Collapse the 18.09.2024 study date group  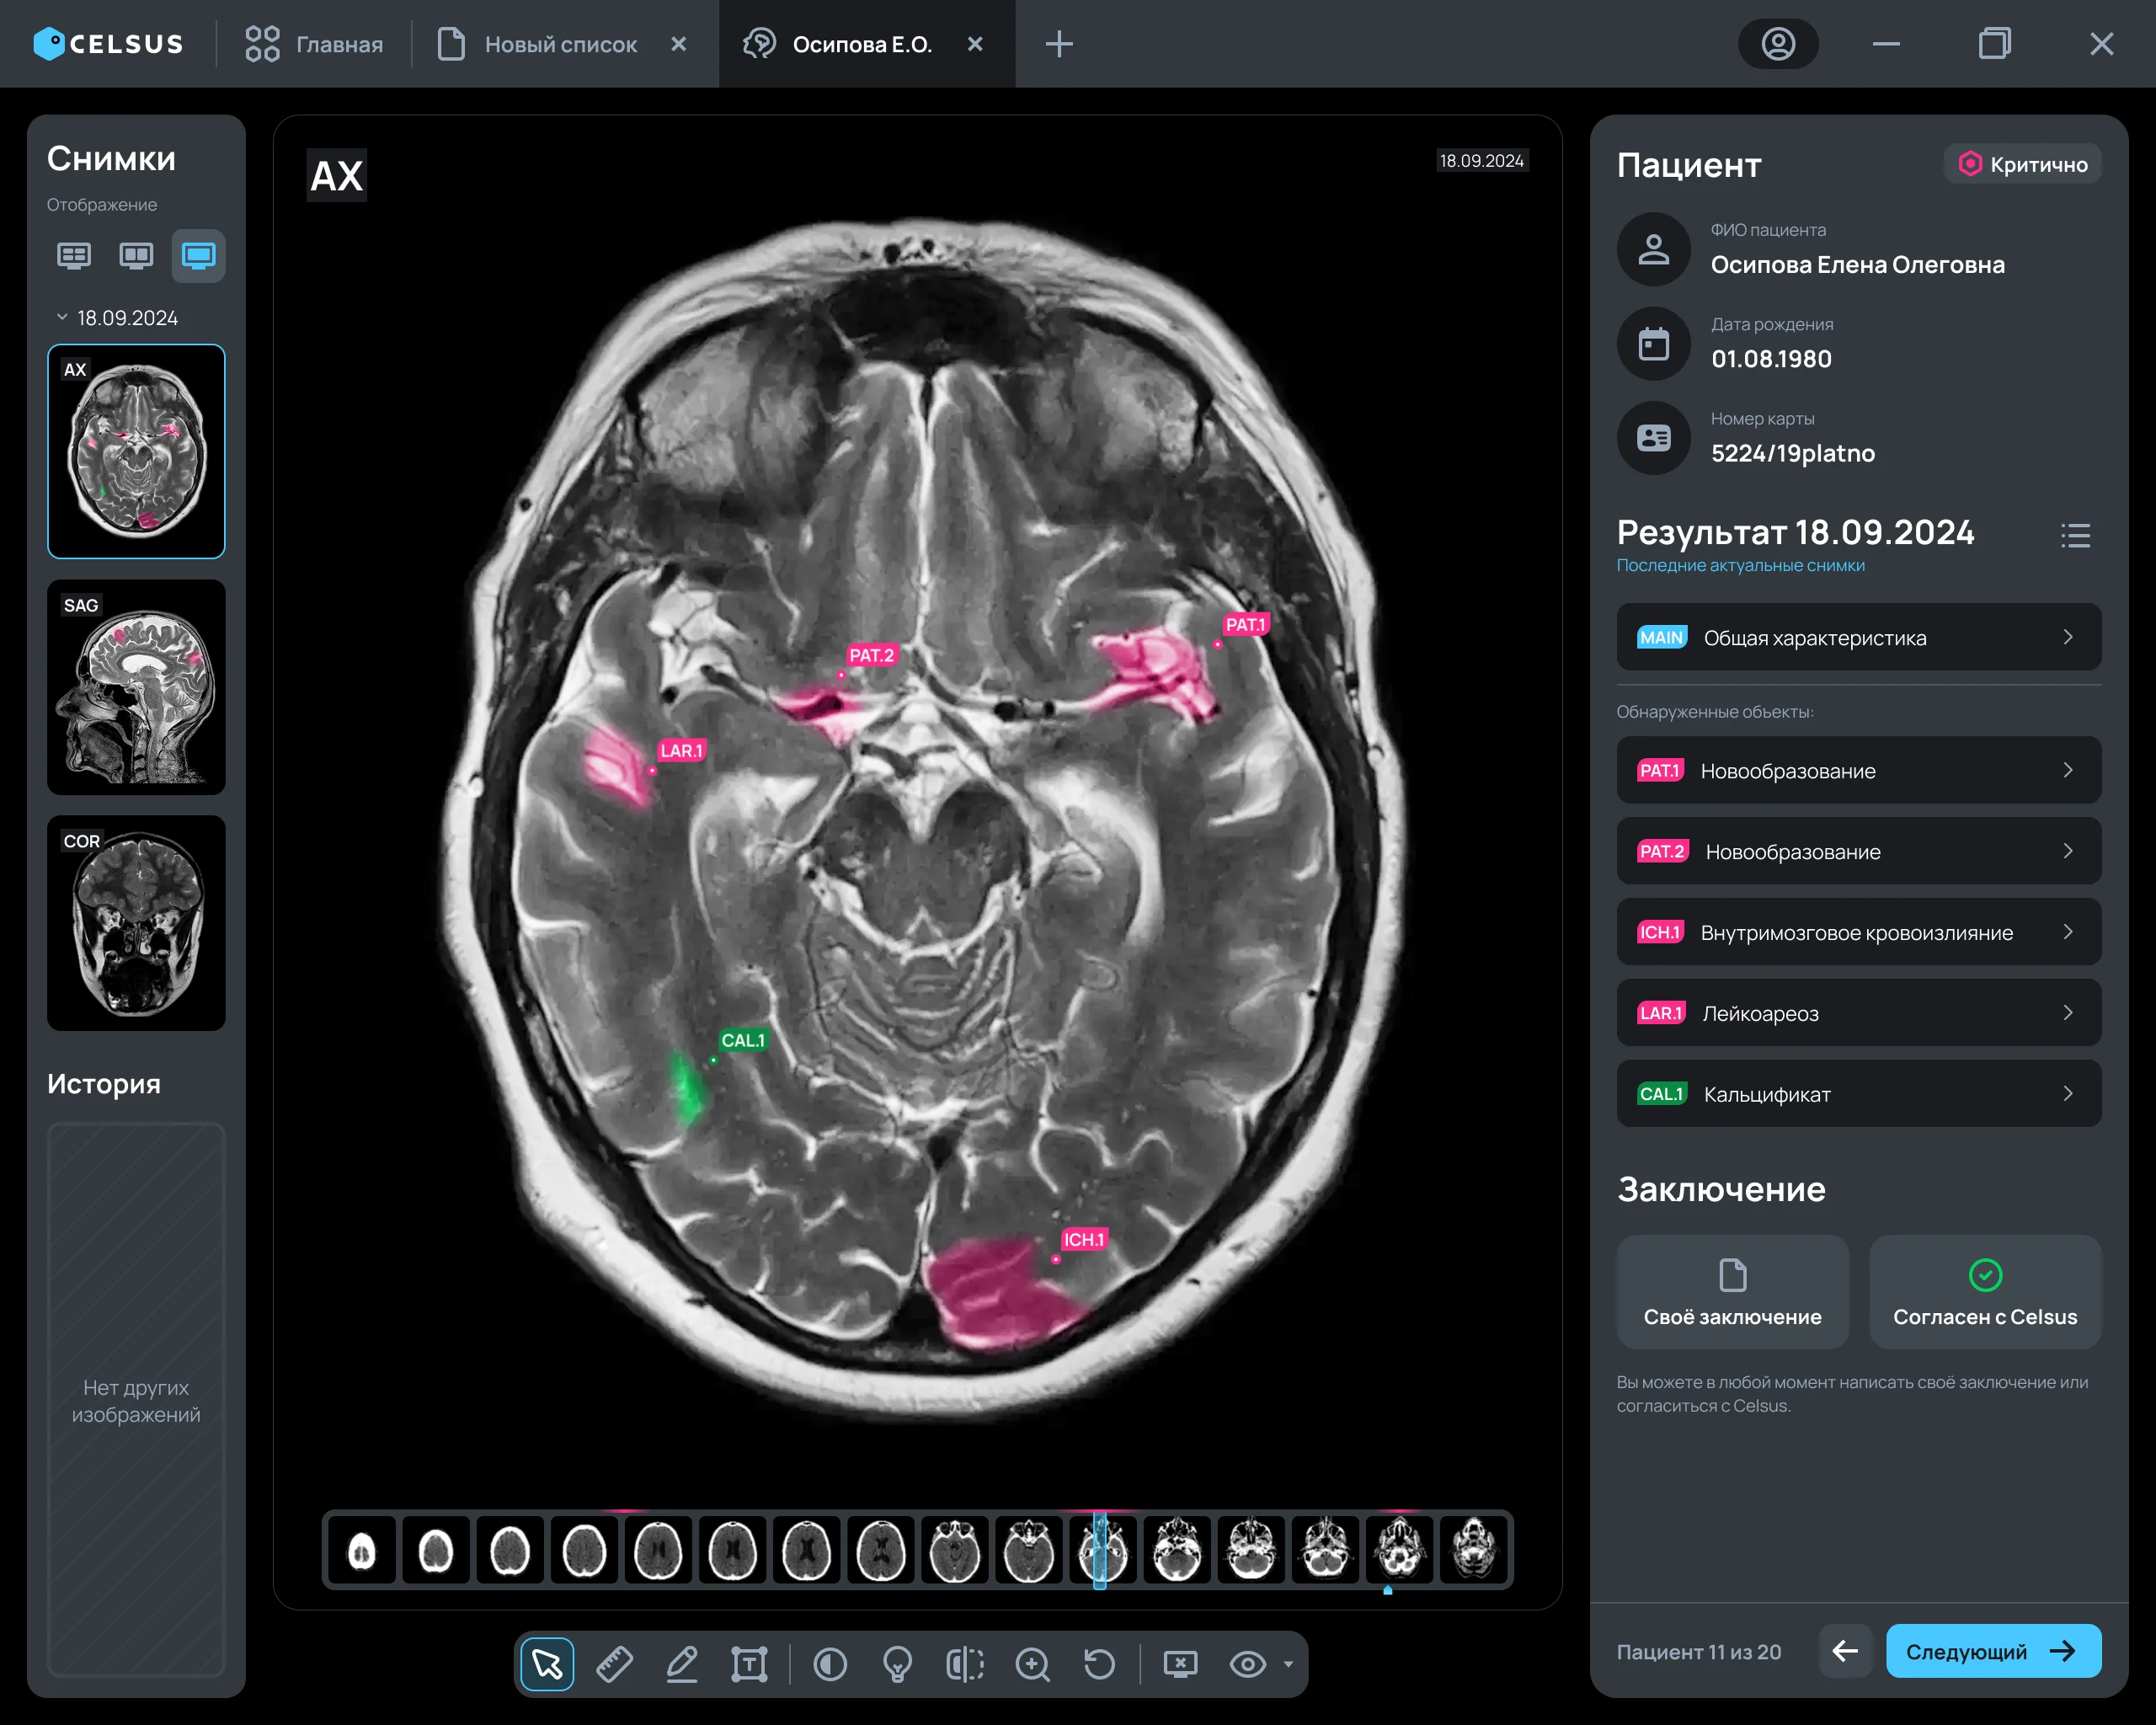pos(62,317)
